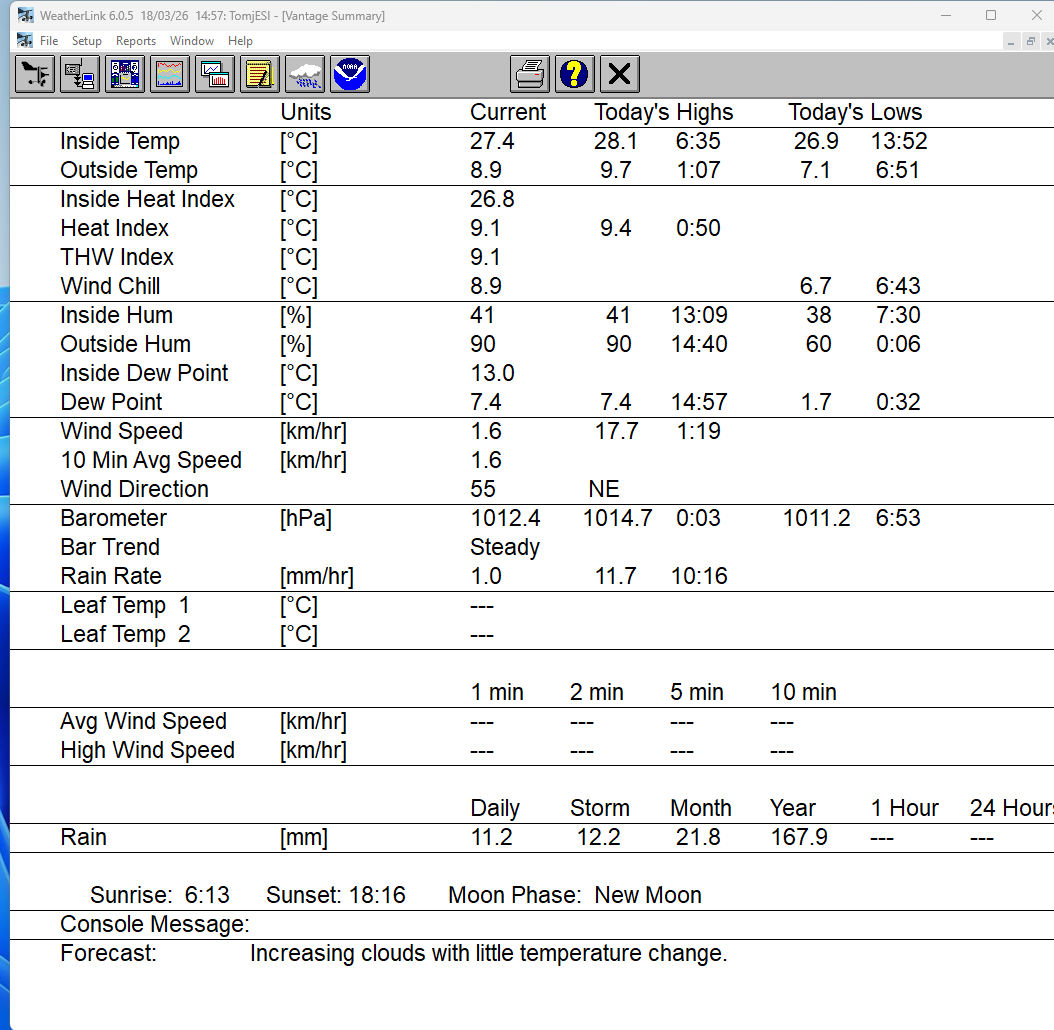Click the WeatherLink icon beside File menu
This screenshot has width=1054, height=1030.
click(x=25, y=41)
